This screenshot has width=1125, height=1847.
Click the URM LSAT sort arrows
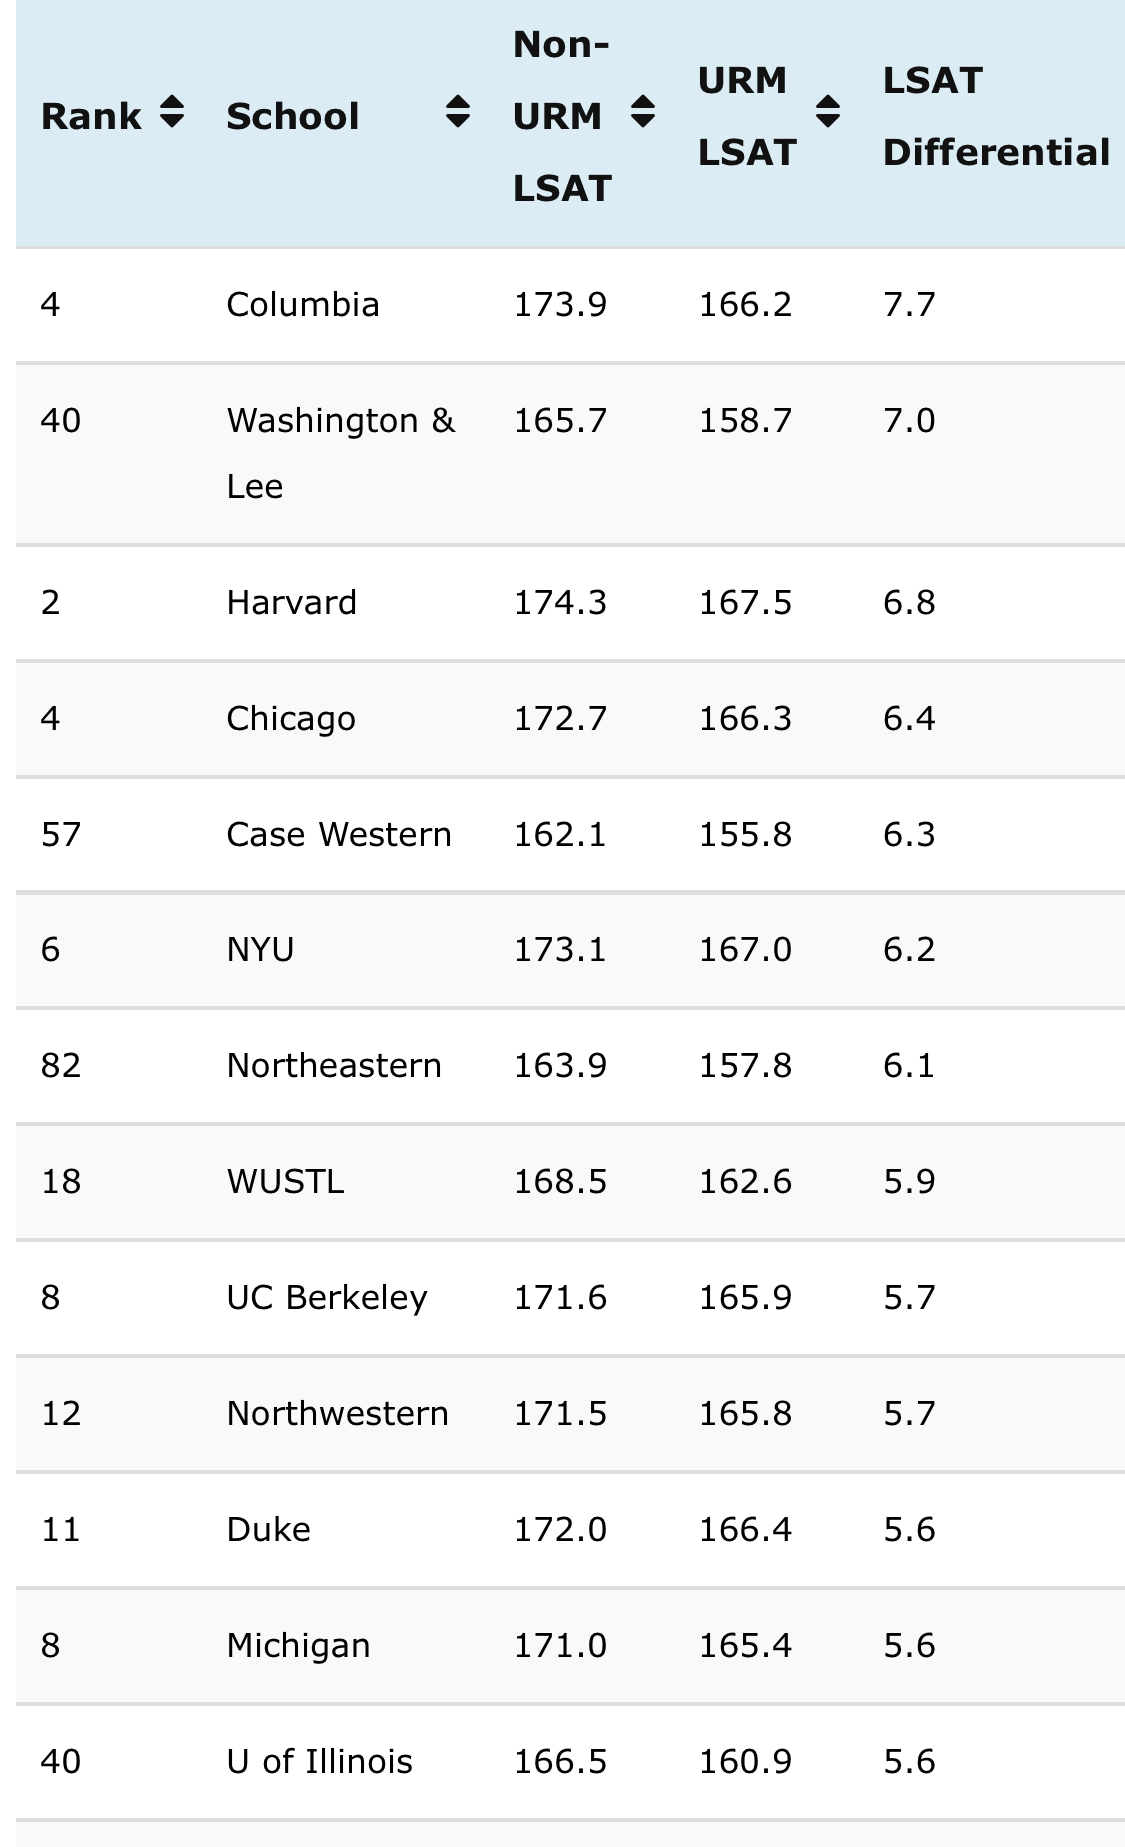point(827,113)
